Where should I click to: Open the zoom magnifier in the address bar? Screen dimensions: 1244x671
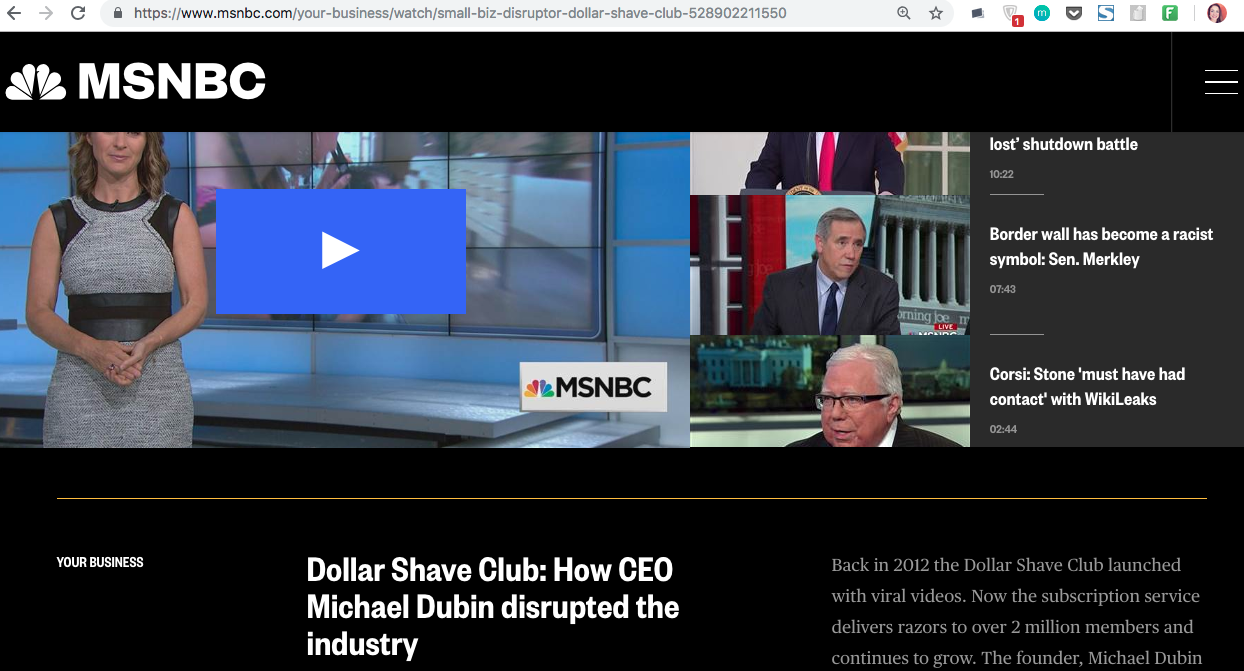click(x=904, y=14)
